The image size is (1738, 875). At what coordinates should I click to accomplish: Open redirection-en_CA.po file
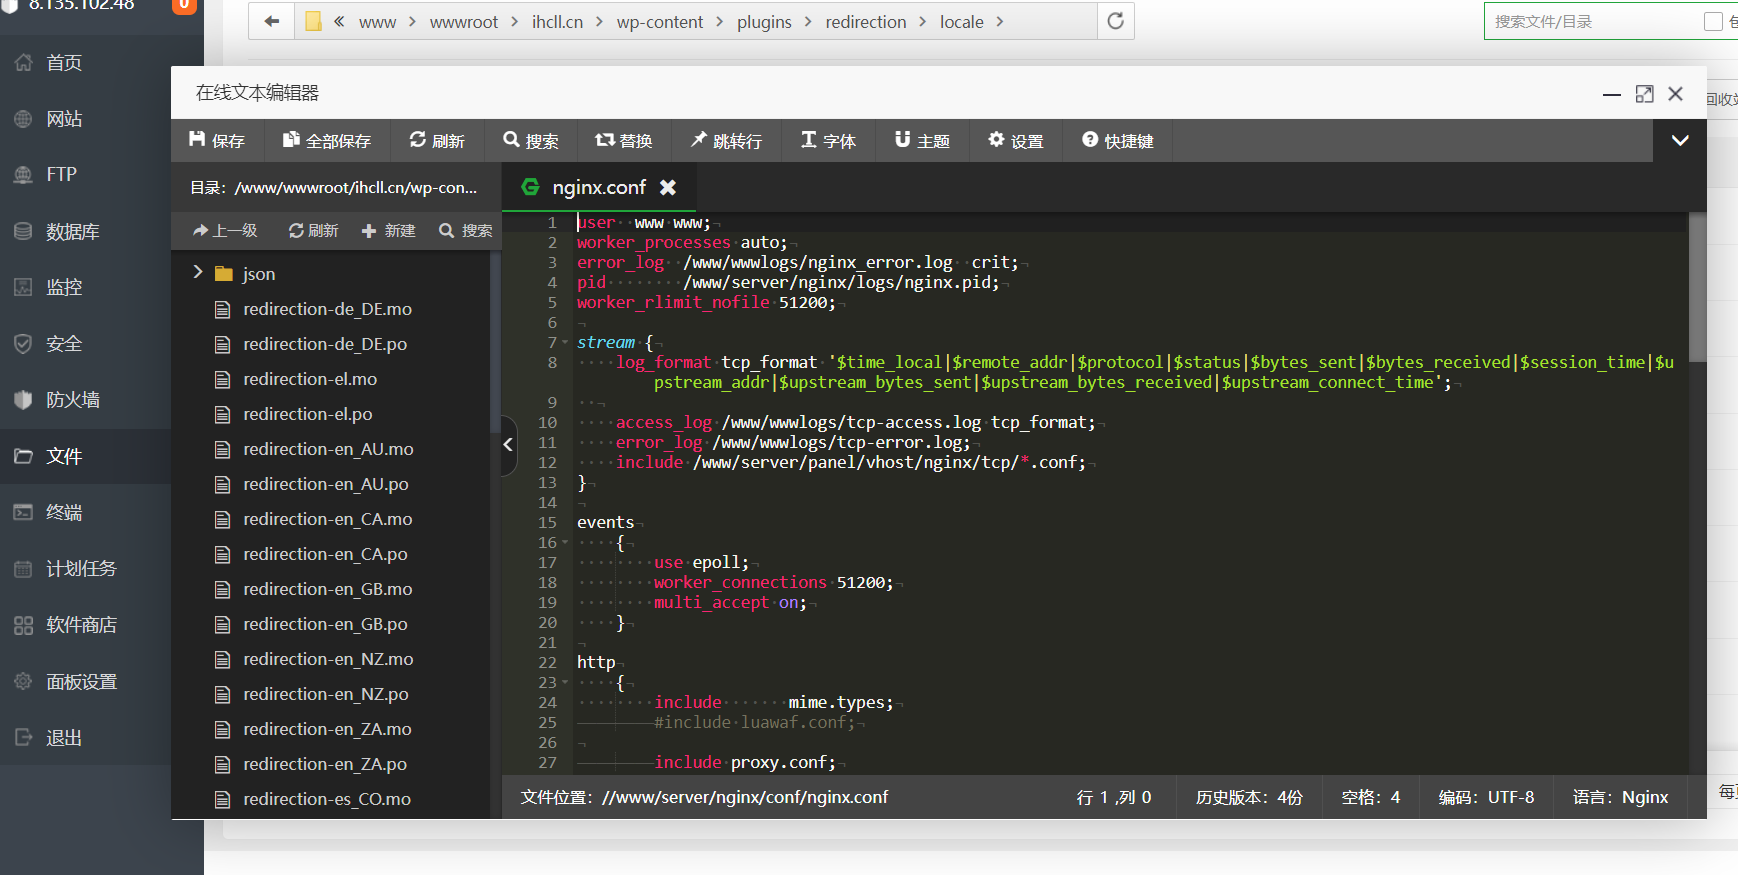[325, 554]
